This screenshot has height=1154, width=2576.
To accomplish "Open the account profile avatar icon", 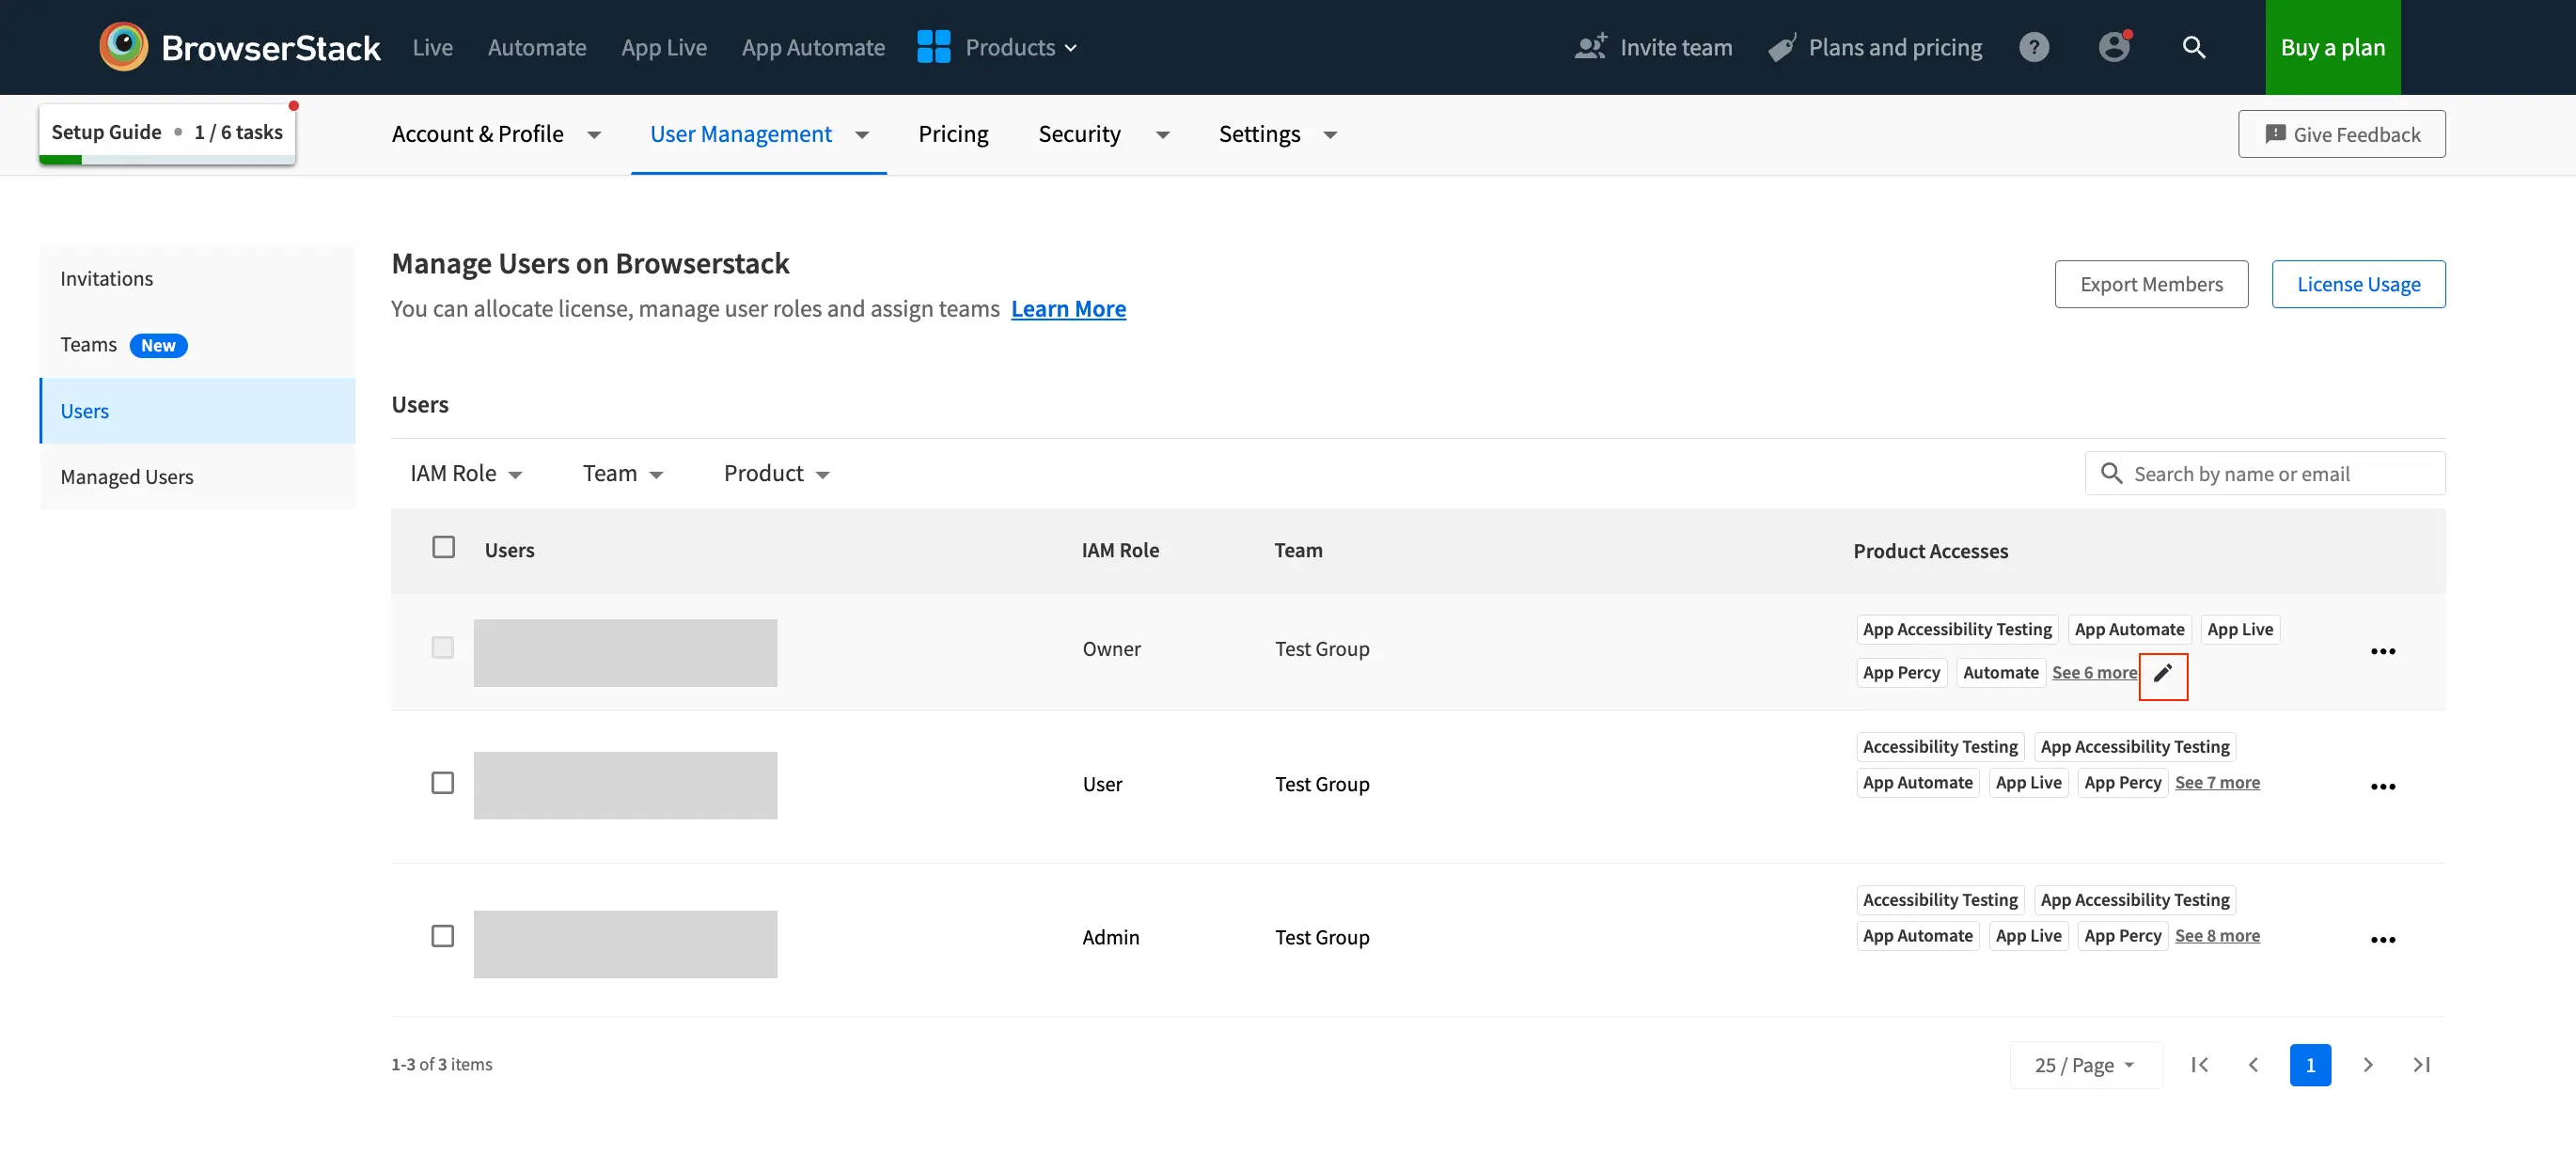I will tap(2113, 47).
